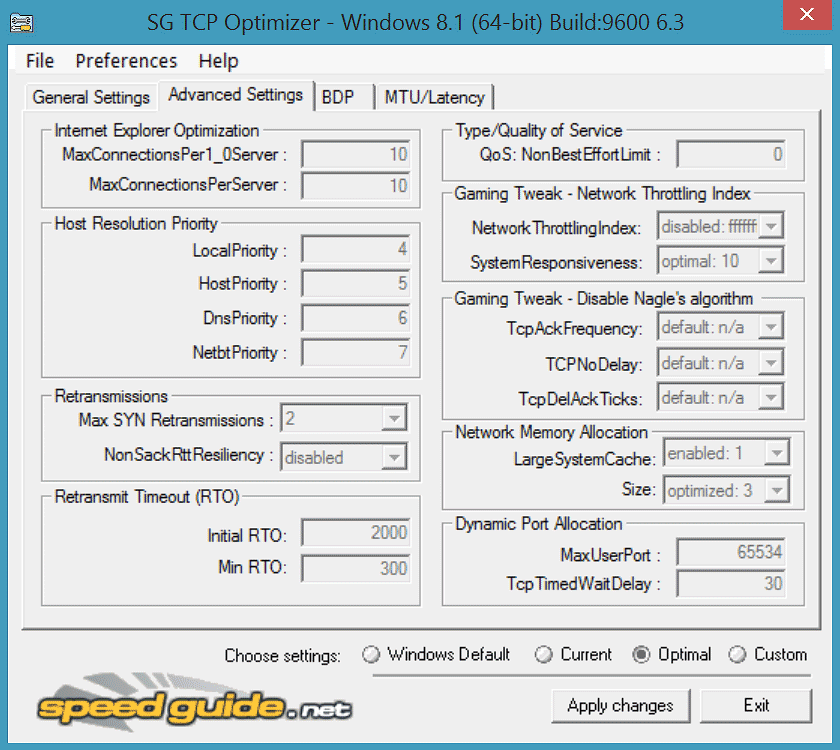Open the MTU/Latency tab

(x=434, y=98)
